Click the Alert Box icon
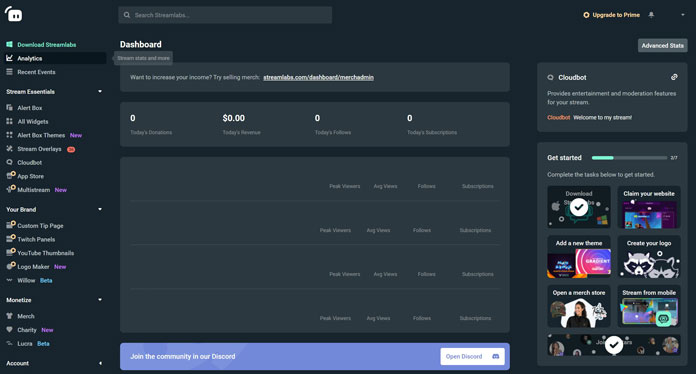The image size is (696, 374). pyautogui.click(x=9, y=108)
